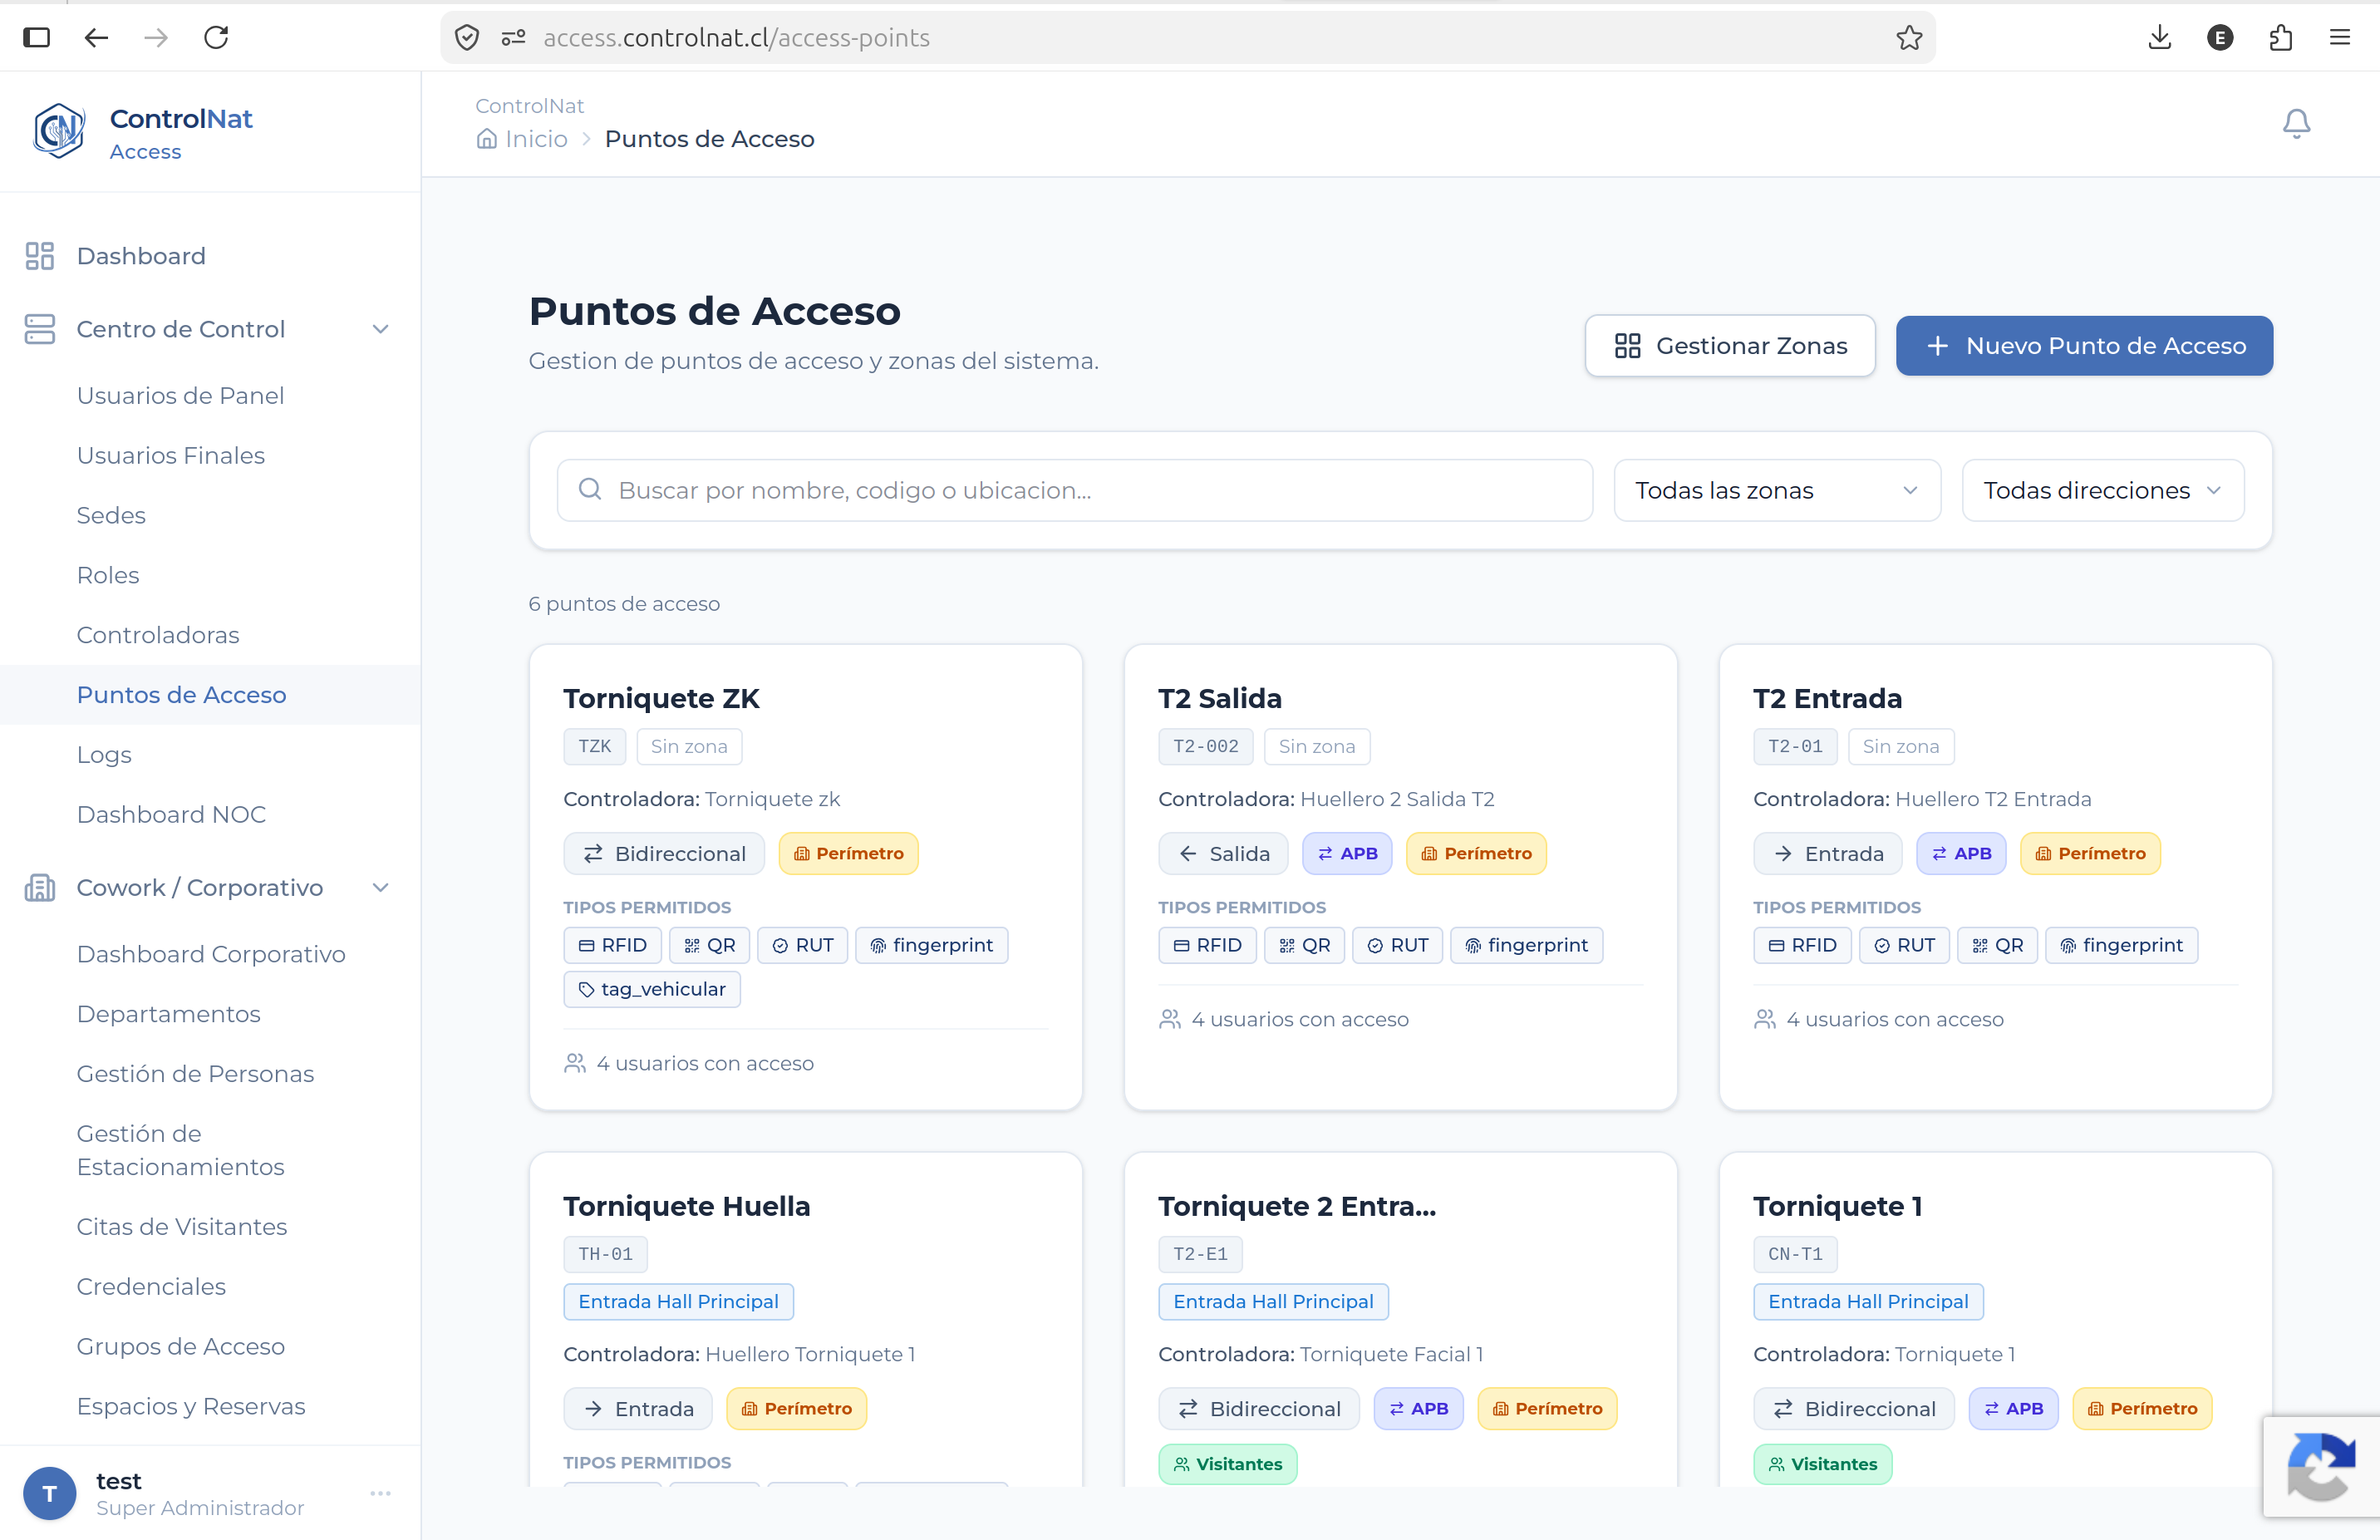
Task: Go to Dashboard Corporativo
Action: [x=211, y=954]
